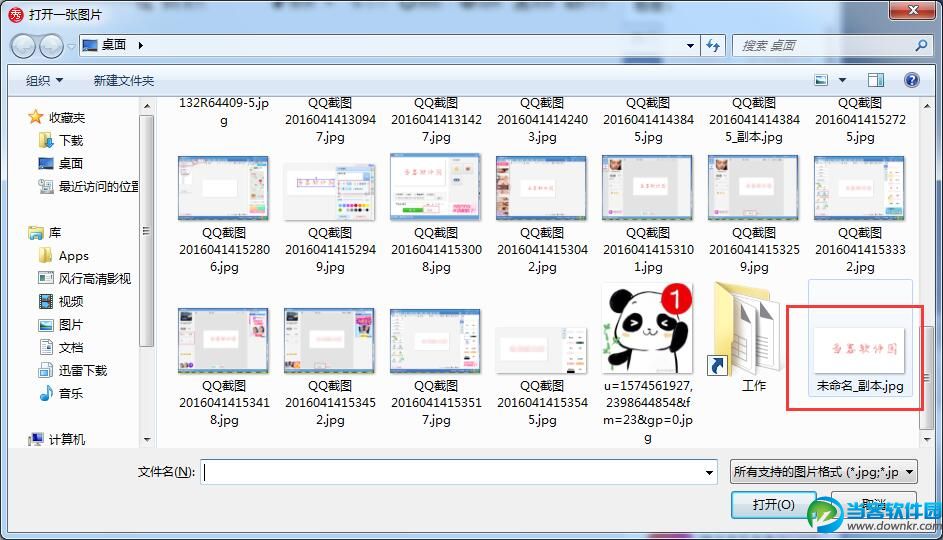Open the 组织 organize dropdown menu
943x540 pixels.
coord(44,80)
